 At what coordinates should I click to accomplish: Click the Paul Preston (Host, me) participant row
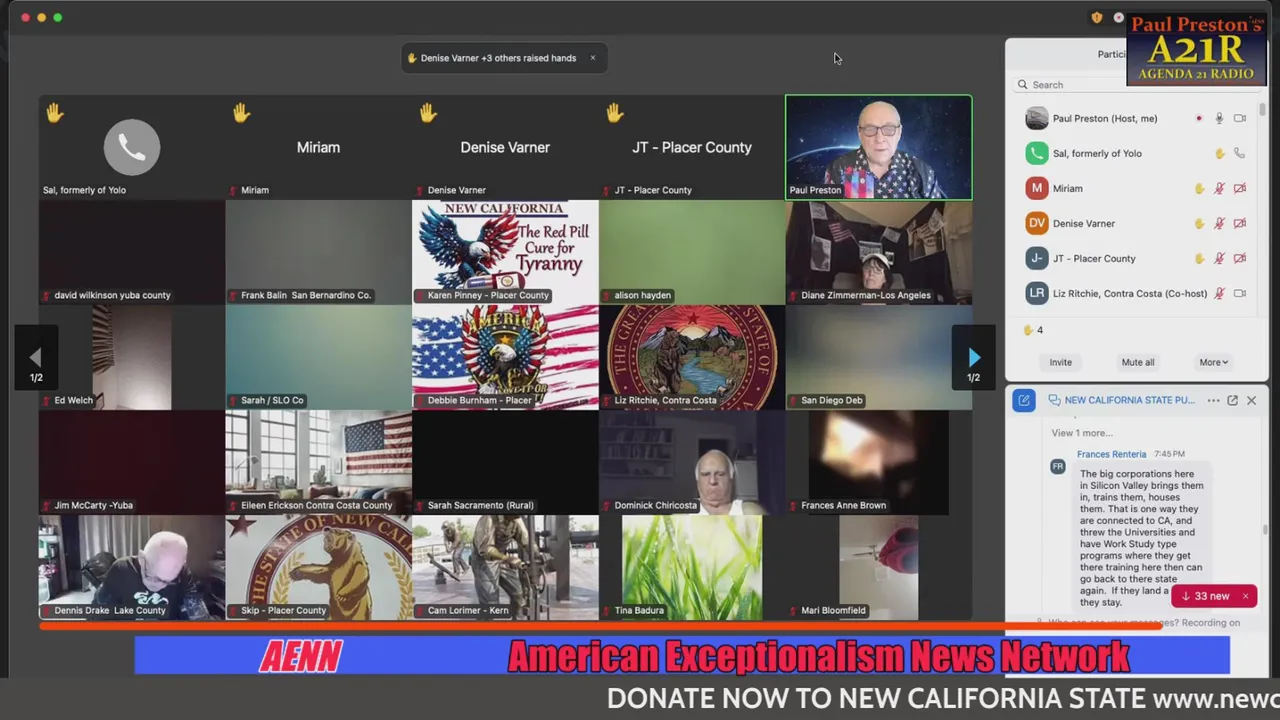tap(1138, 118)
